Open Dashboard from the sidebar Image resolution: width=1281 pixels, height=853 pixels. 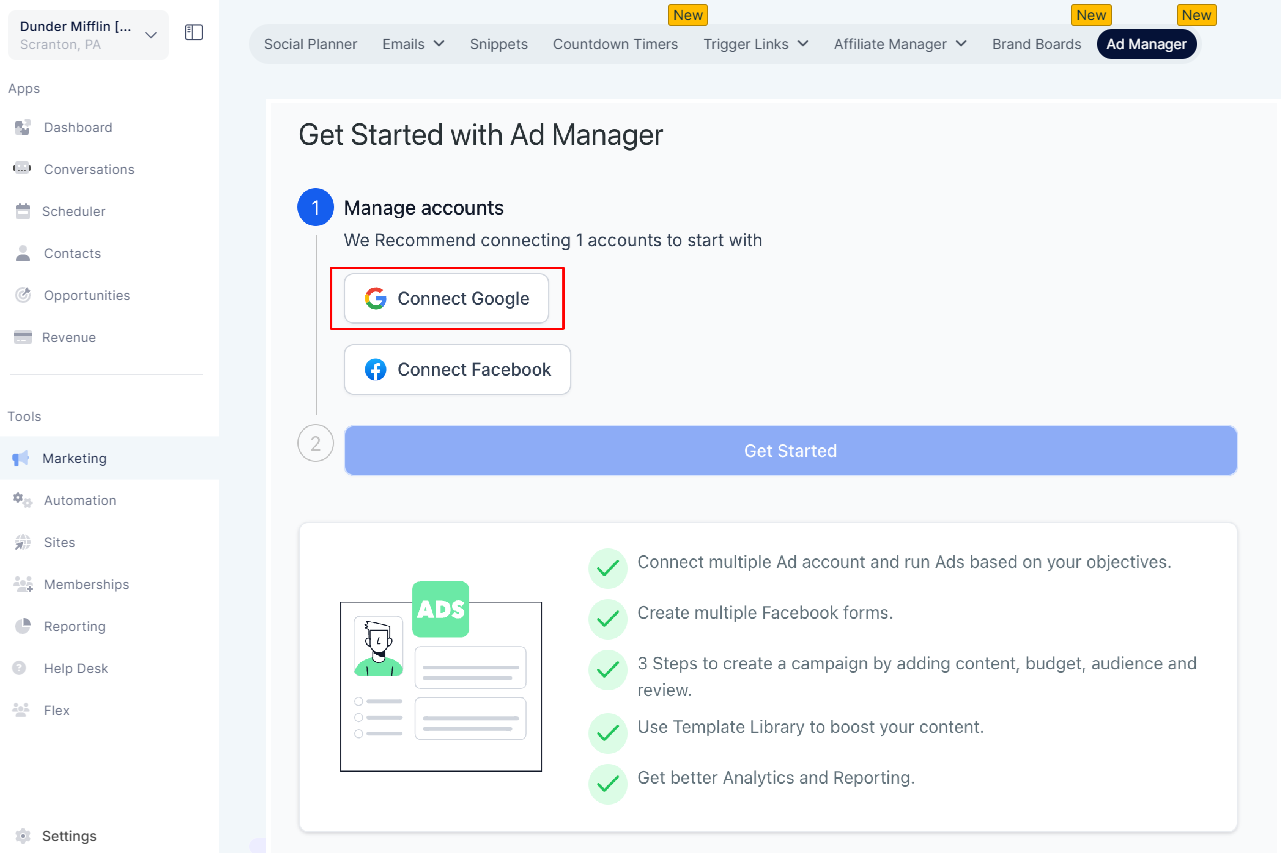tap(78, 127)
